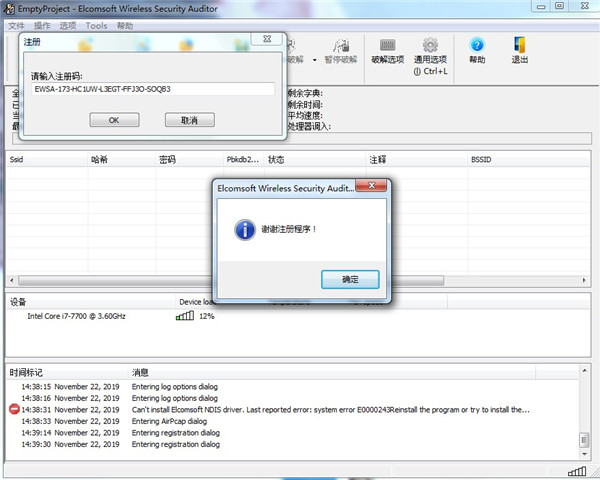Viewport: 600px width, 480px height.
Task: Click the 时间标记 column header
Action: click(67, 372)
